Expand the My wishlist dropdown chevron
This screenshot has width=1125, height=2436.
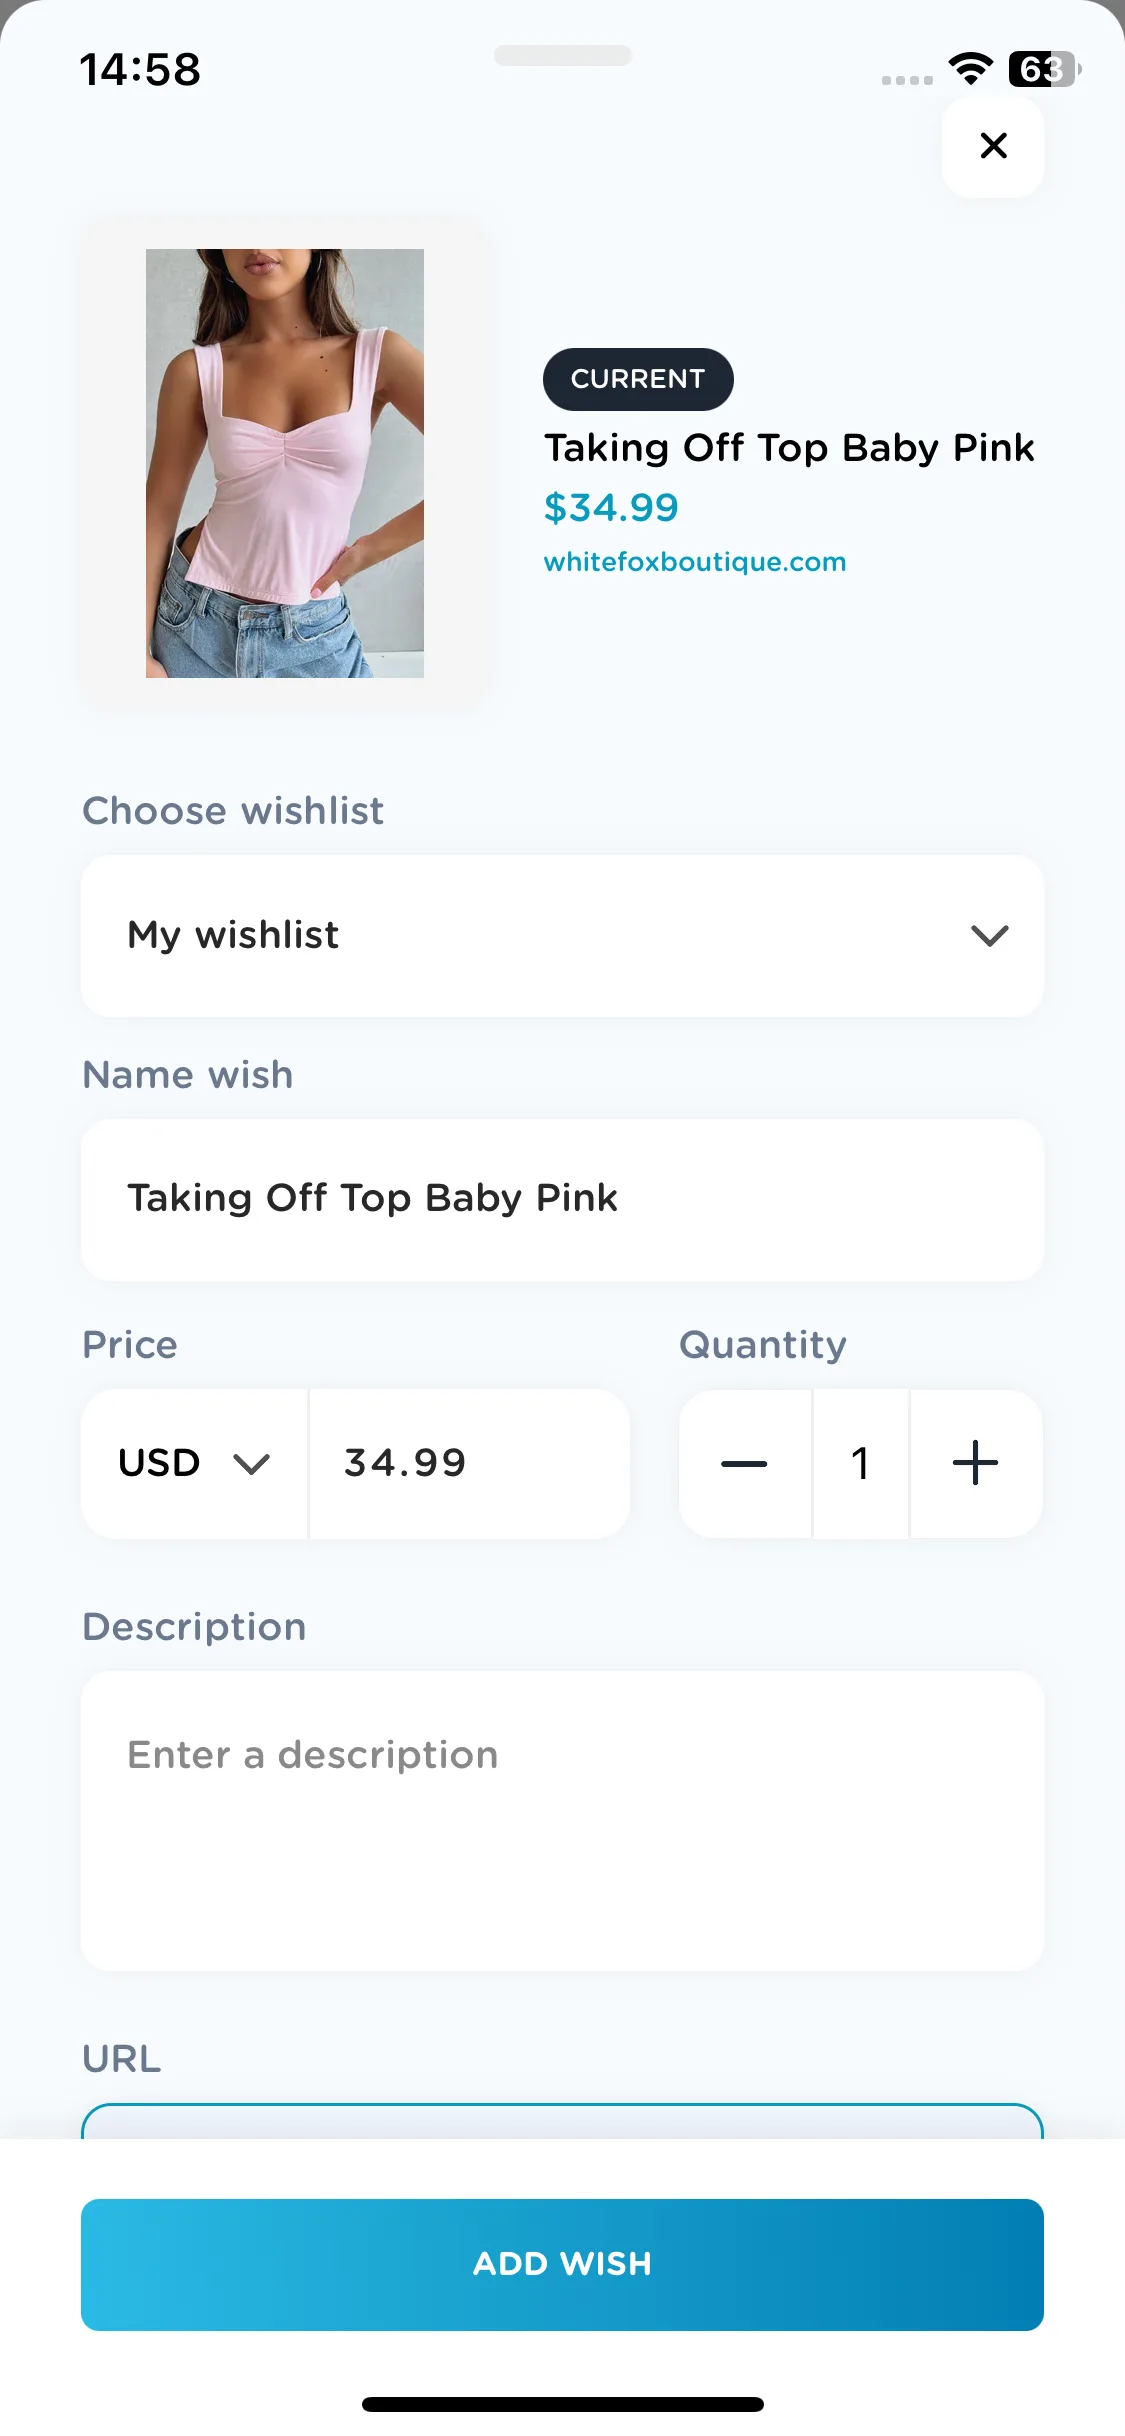(x=989, y=936)
